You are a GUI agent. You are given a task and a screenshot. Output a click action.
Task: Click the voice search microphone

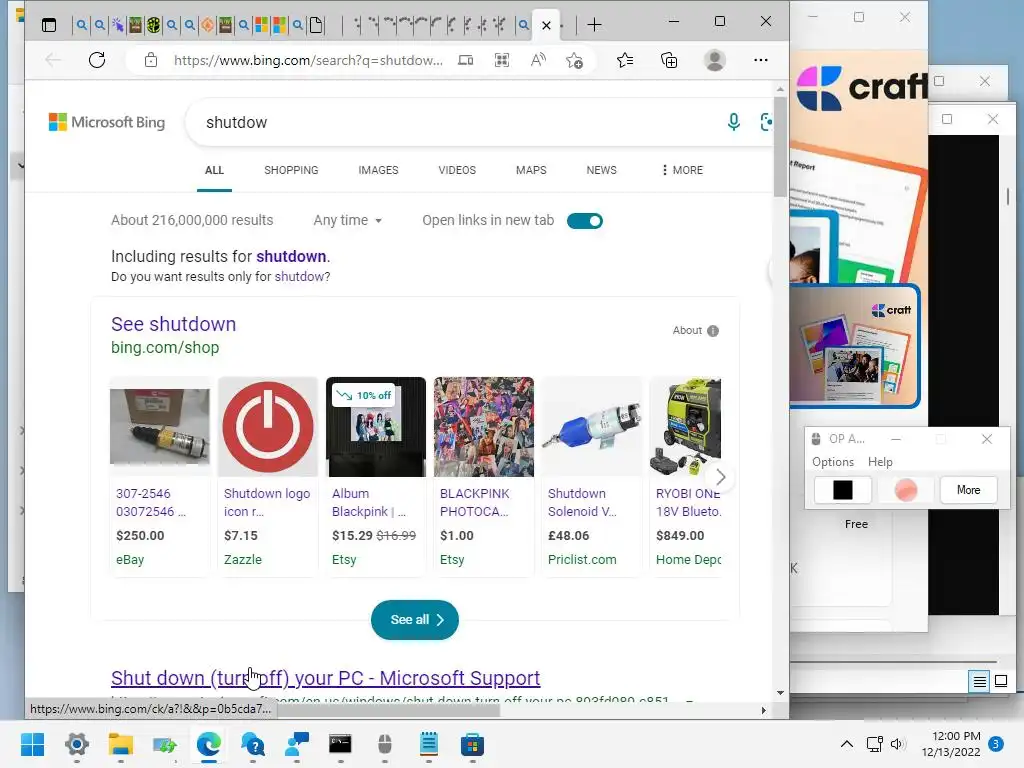(x=734, y=122)
